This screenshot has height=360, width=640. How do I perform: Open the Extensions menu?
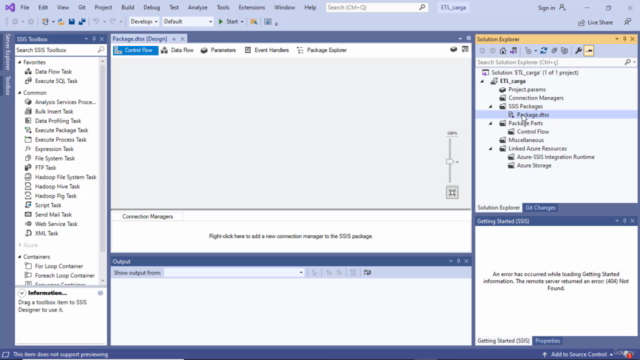click(251, 7)
